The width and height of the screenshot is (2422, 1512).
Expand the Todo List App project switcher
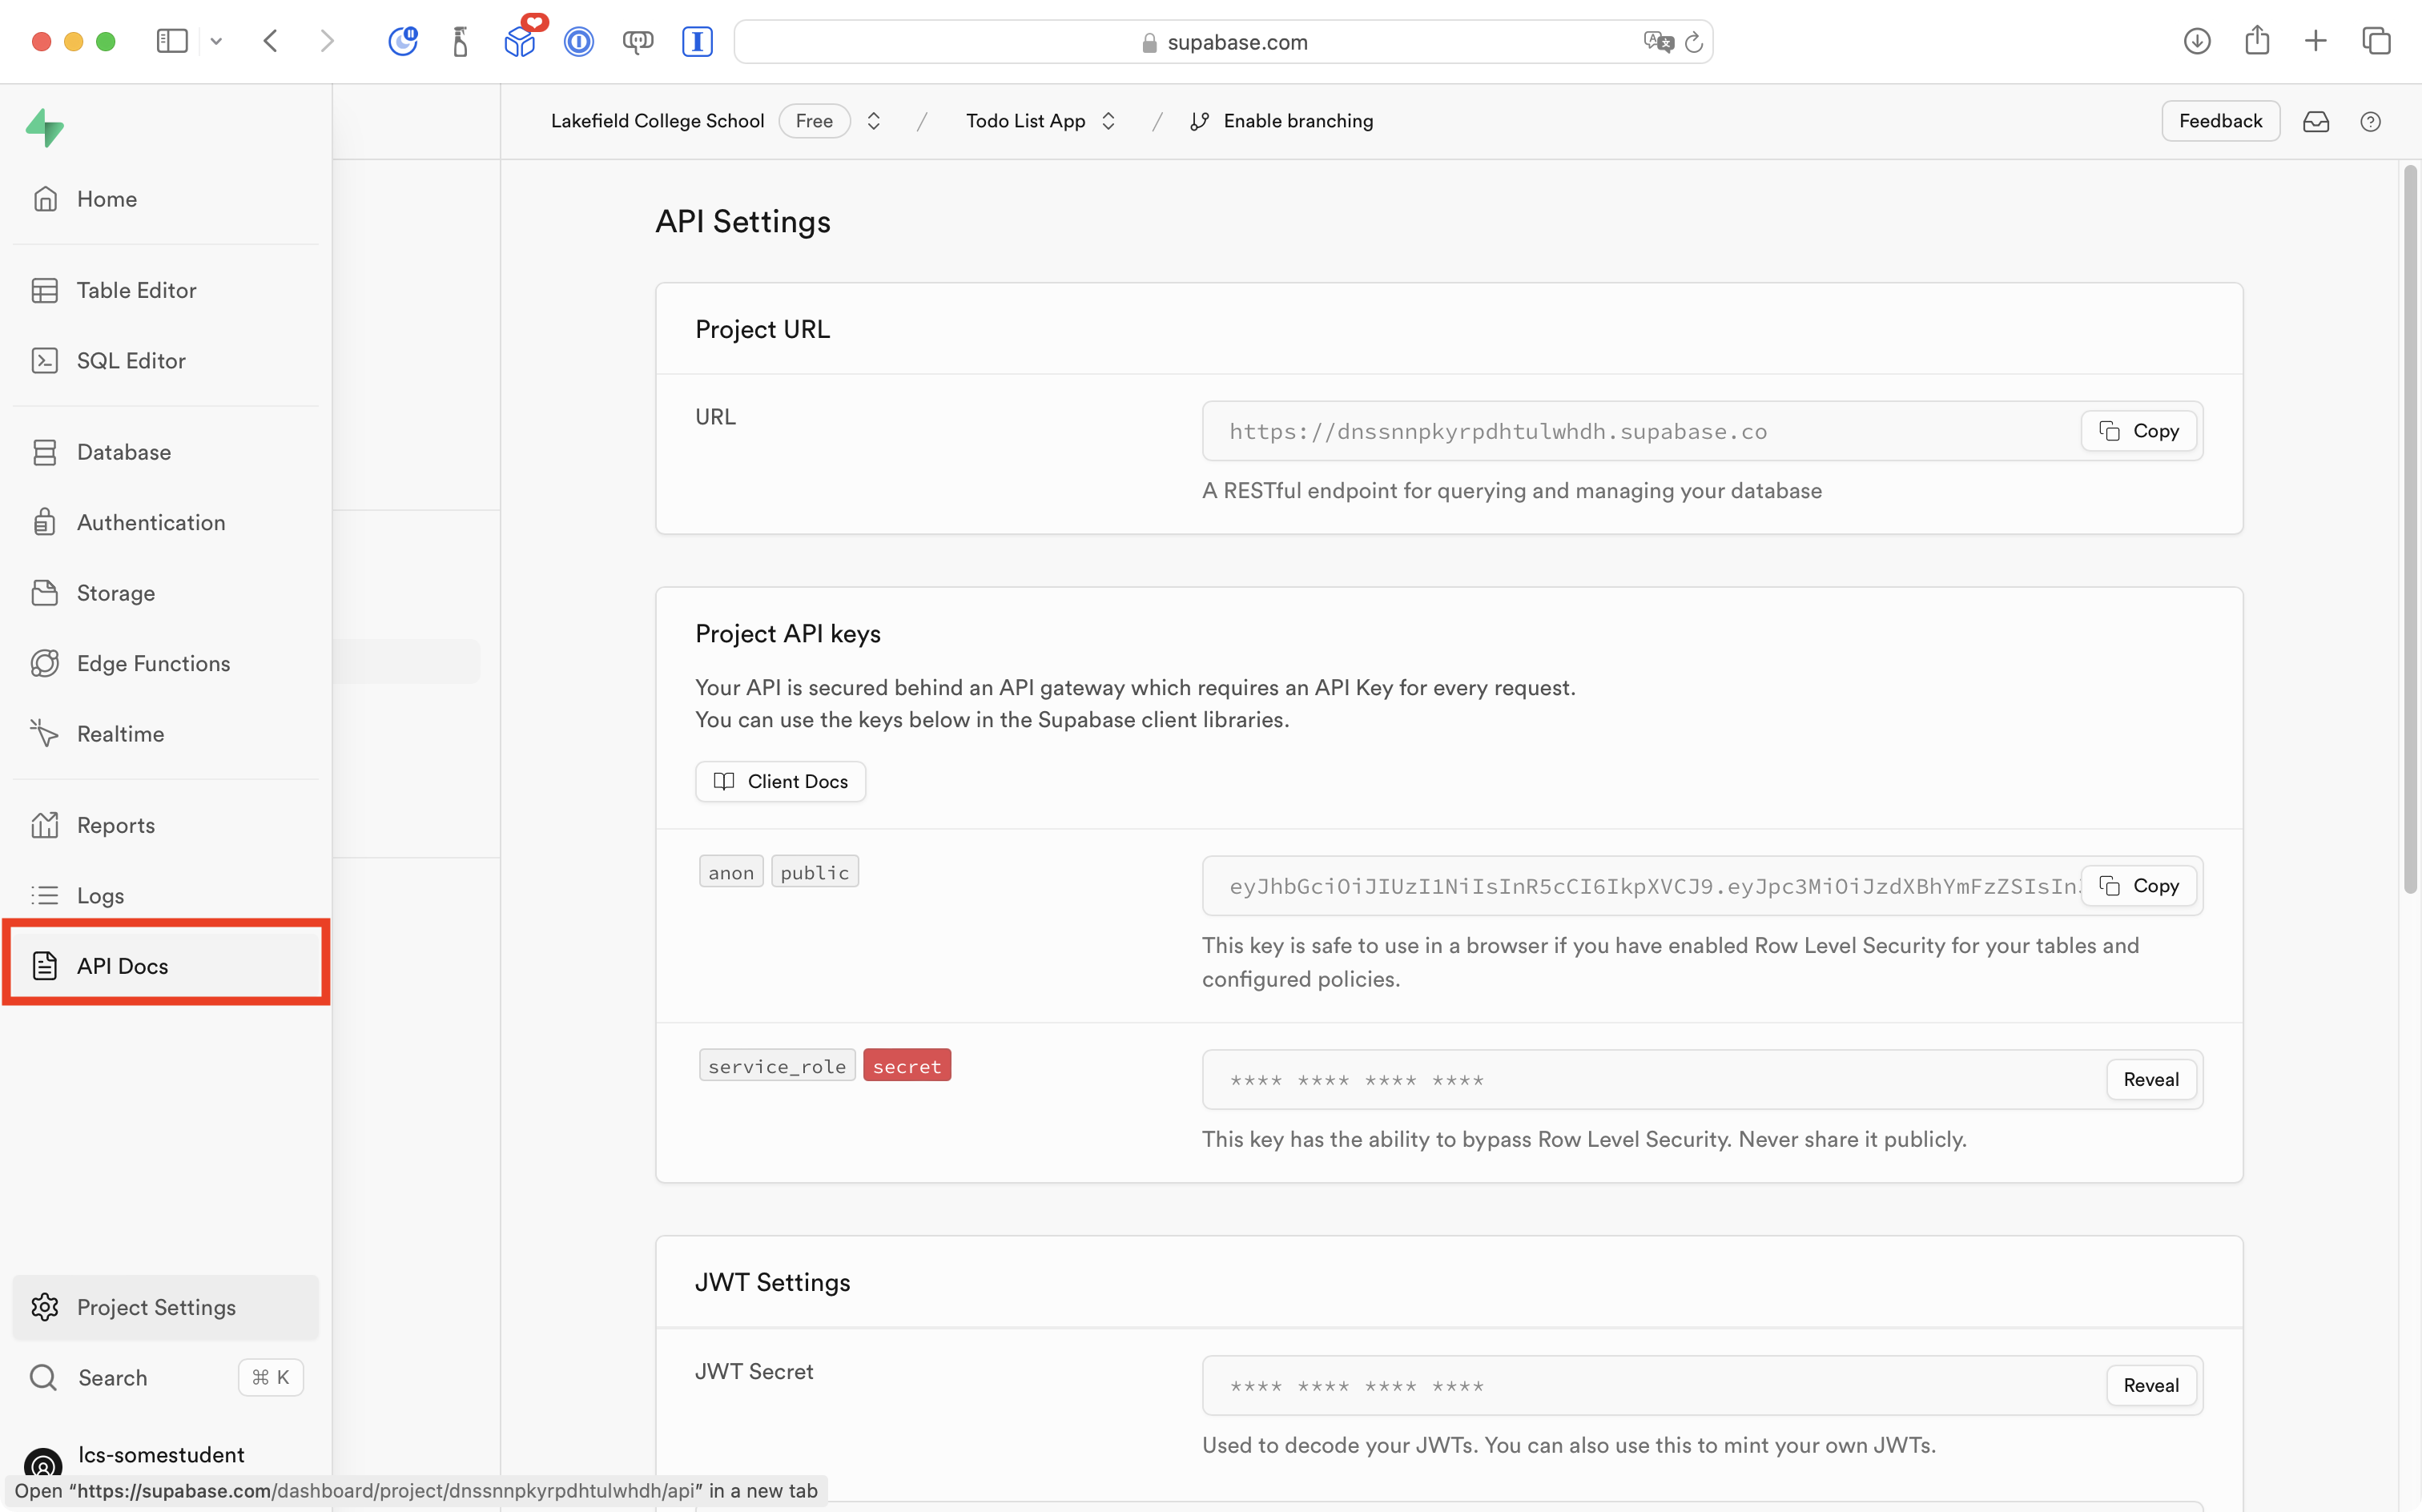[x=1108, y=121]
